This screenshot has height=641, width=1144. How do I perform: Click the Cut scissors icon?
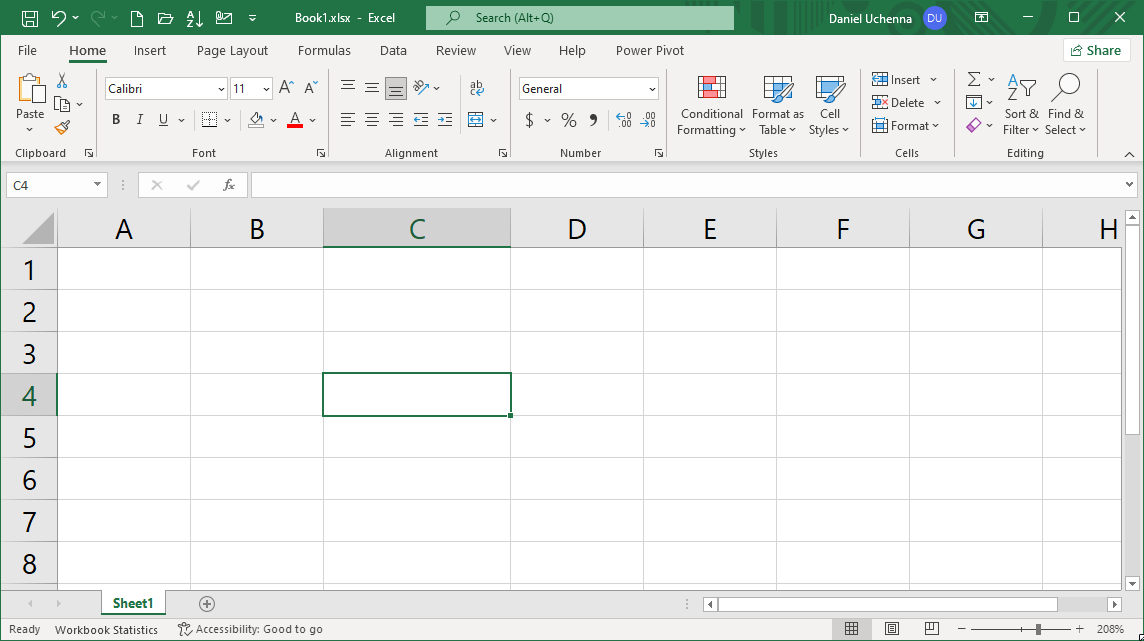click(62, 81)
